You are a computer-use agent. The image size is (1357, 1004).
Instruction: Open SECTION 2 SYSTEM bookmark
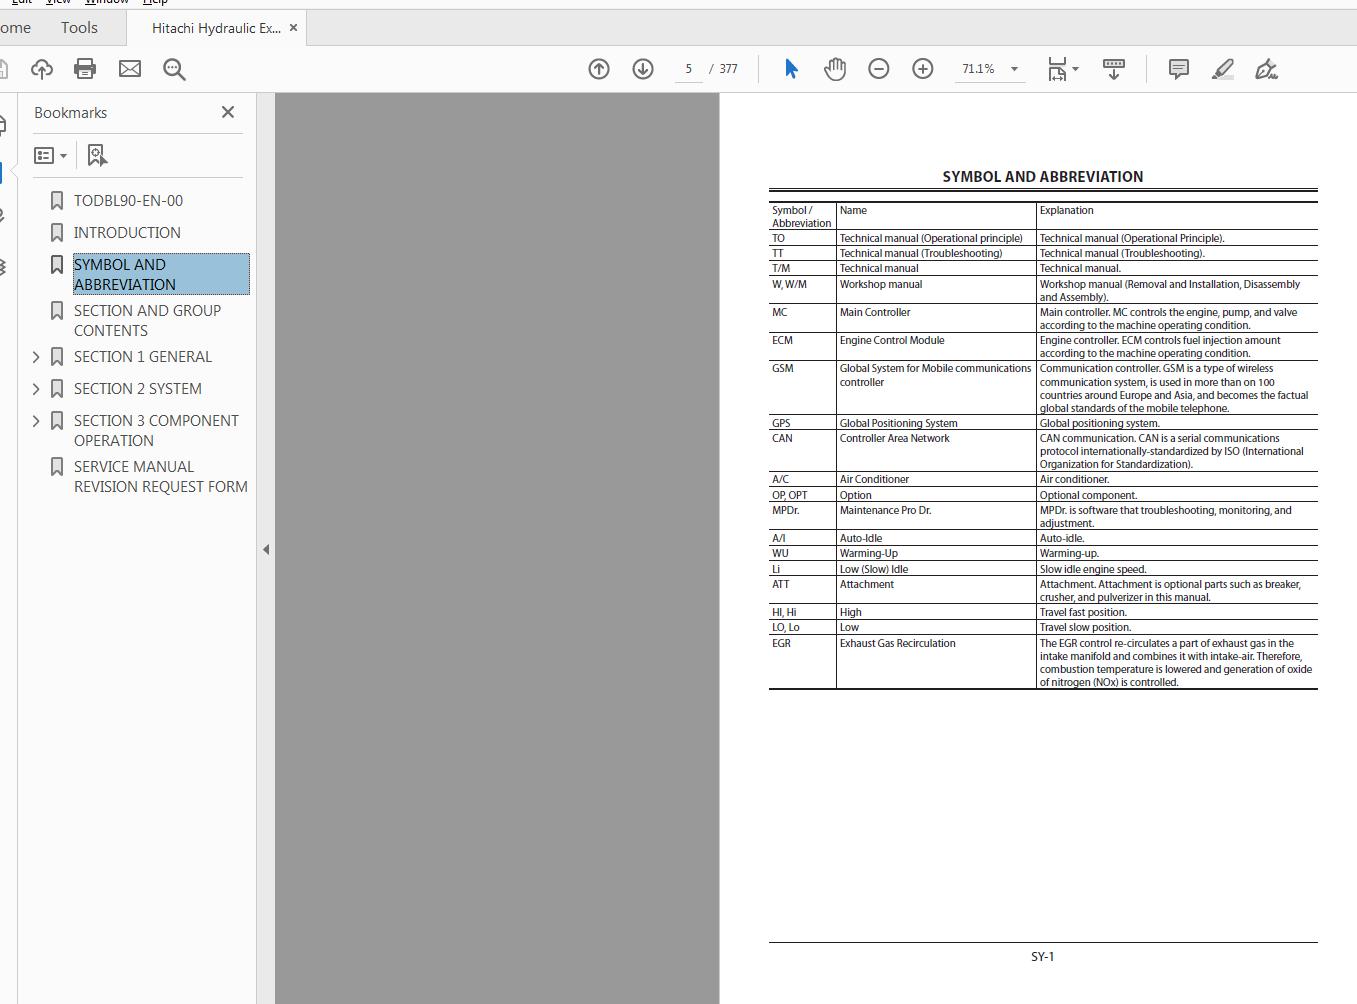point(138,389)
